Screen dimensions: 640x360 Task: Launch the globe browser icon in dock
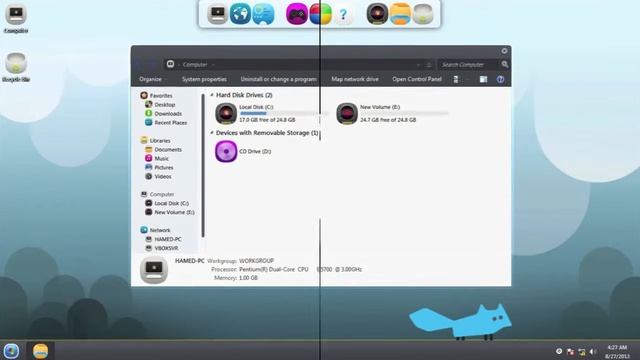(x=240, y=14)
